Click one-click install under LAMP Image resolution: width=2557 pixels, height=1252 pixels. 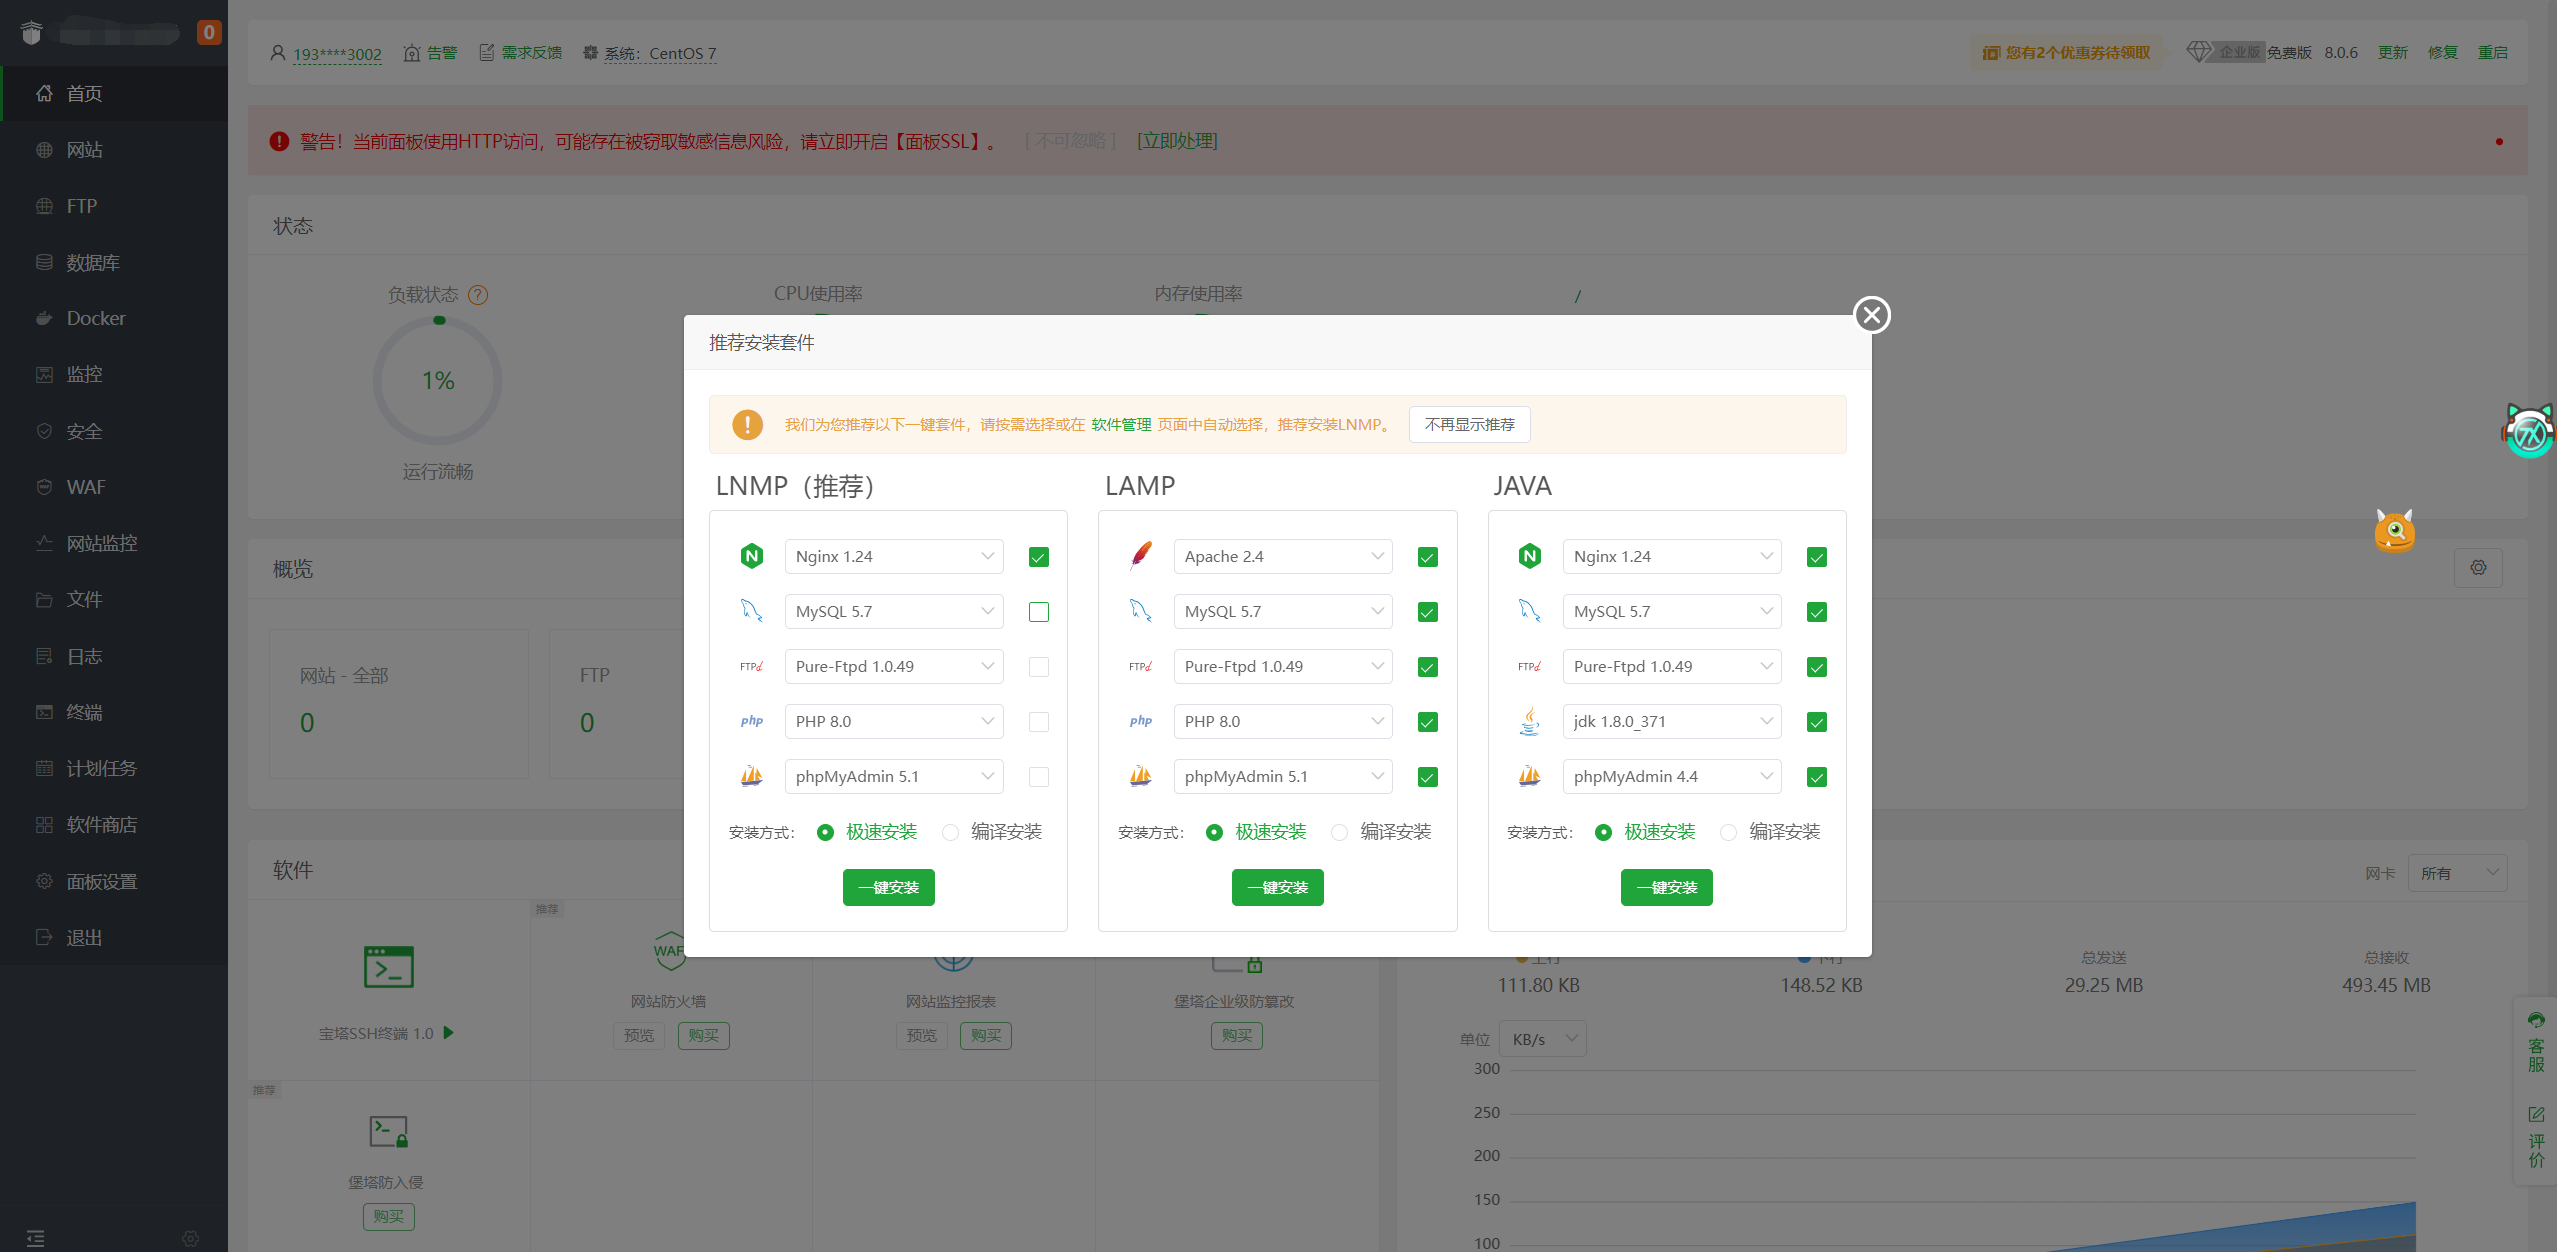1277,887
